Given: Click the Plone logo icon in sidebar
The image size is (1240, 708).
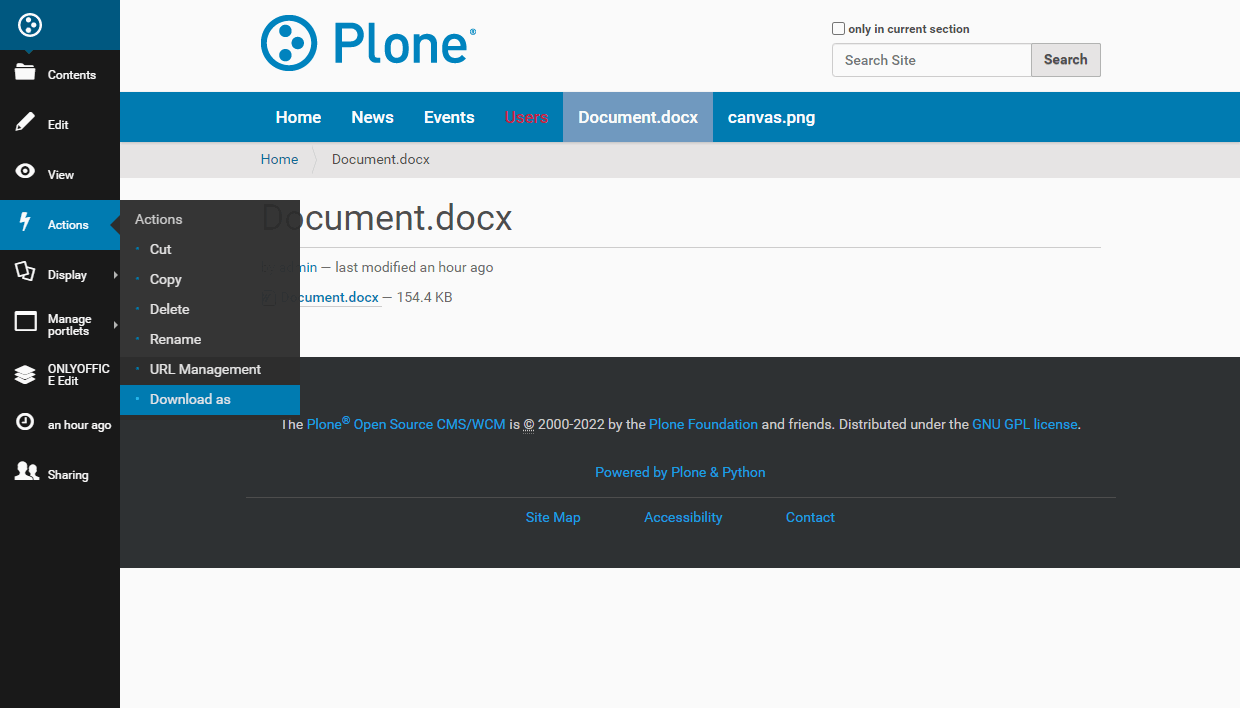Looking at the screenshot, I should 30,25.
